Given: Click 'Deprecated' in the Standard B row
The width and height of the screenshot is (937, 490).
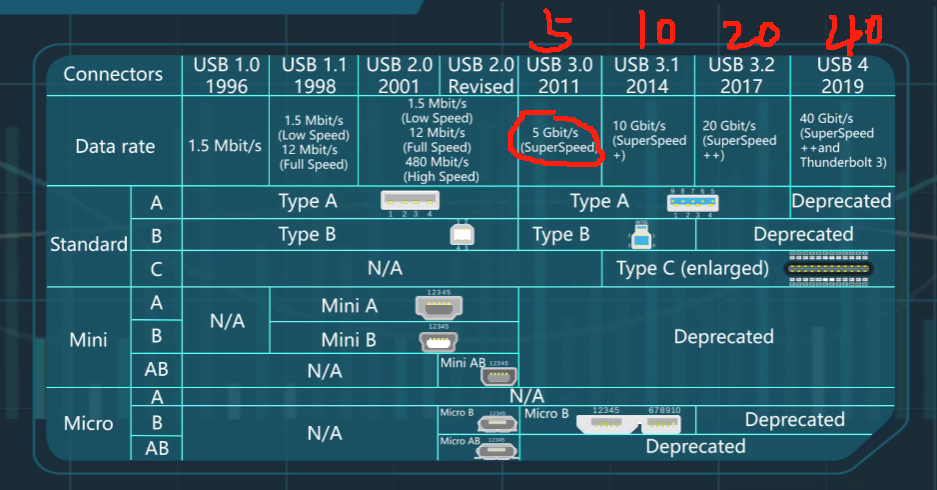Looking at the screenshot, I should tap(803, 234).
